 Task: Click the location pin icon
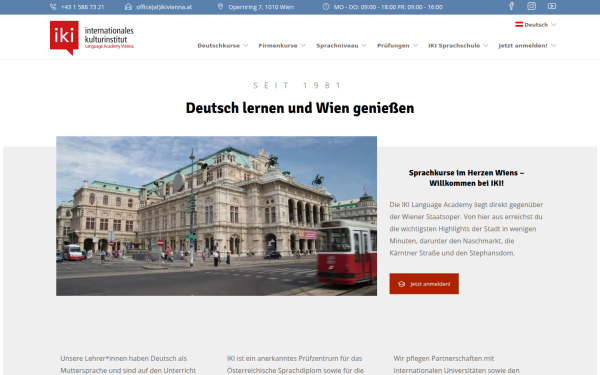coord(220,7)
